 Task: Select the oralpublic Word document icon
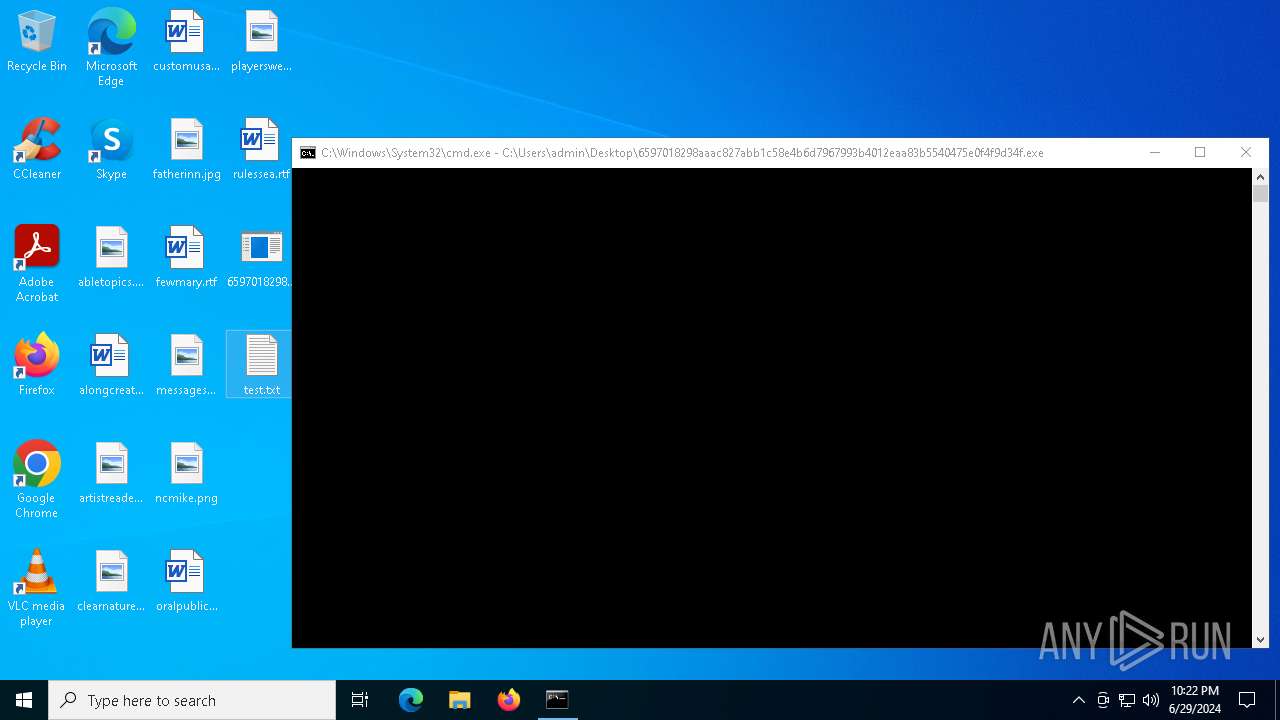click(186, 582)
